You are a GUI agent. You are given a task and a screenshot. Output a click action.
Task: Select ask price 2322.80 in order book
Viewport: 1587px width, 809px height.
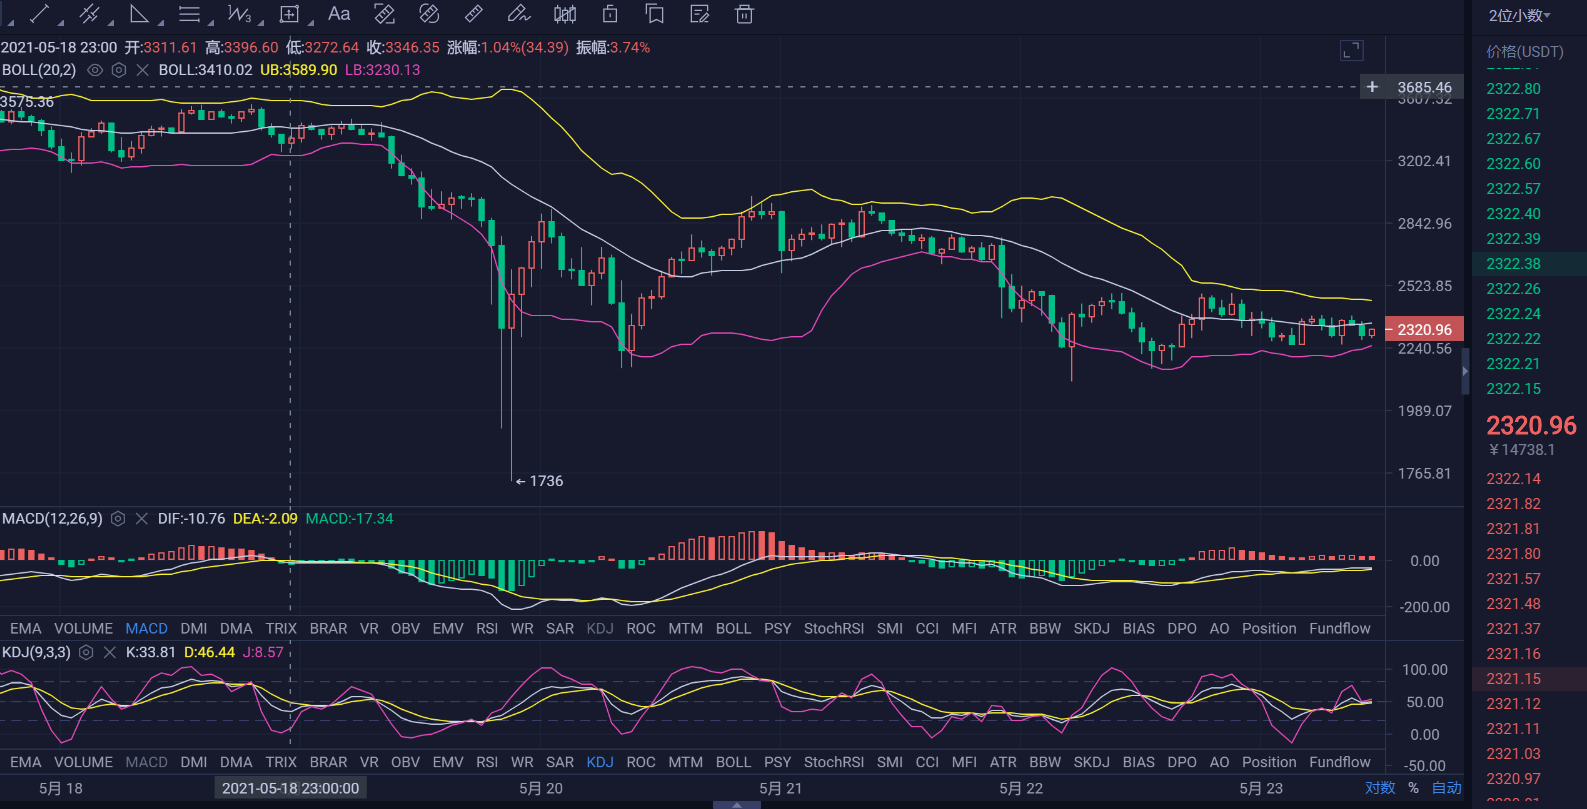[1513, 89]
